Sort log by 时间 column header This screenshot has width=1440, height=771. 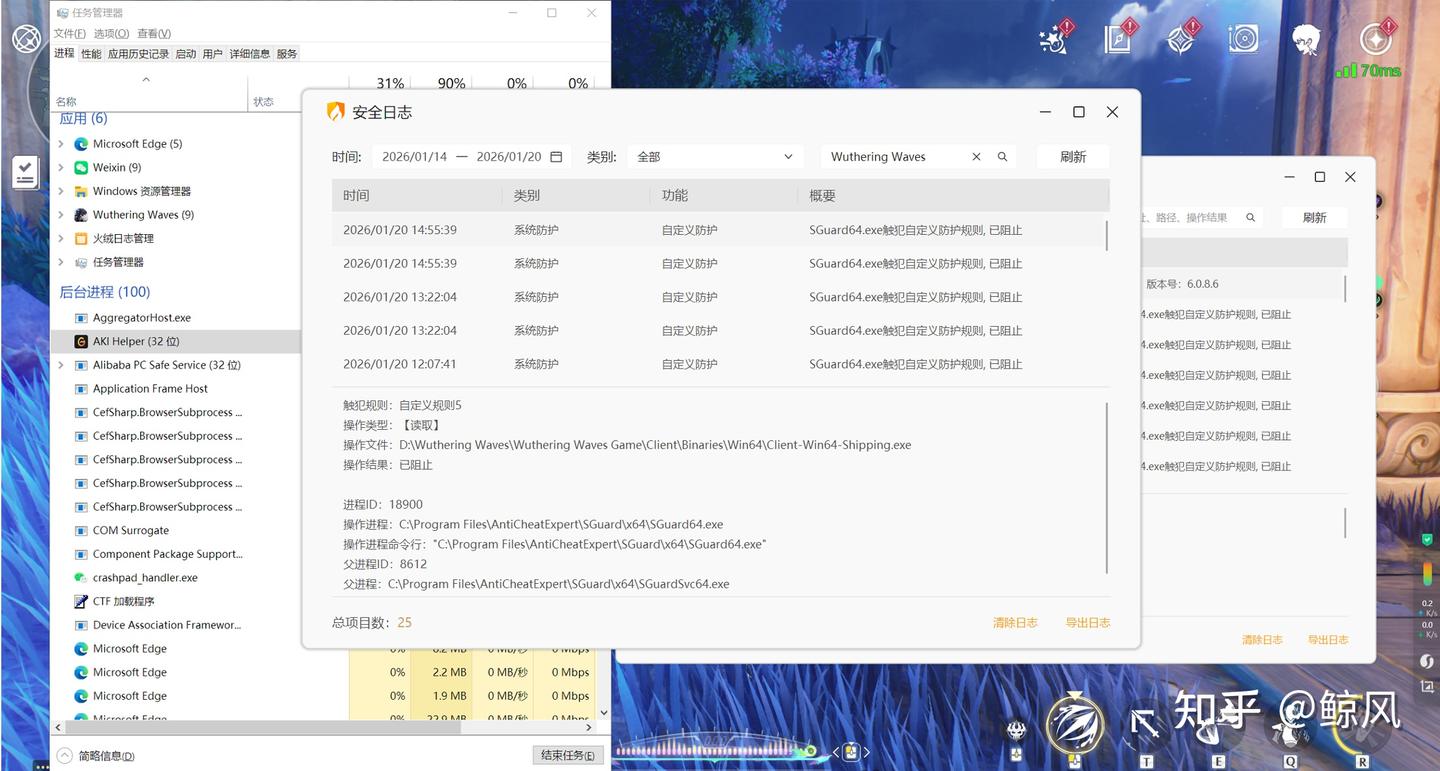(417, 196)
